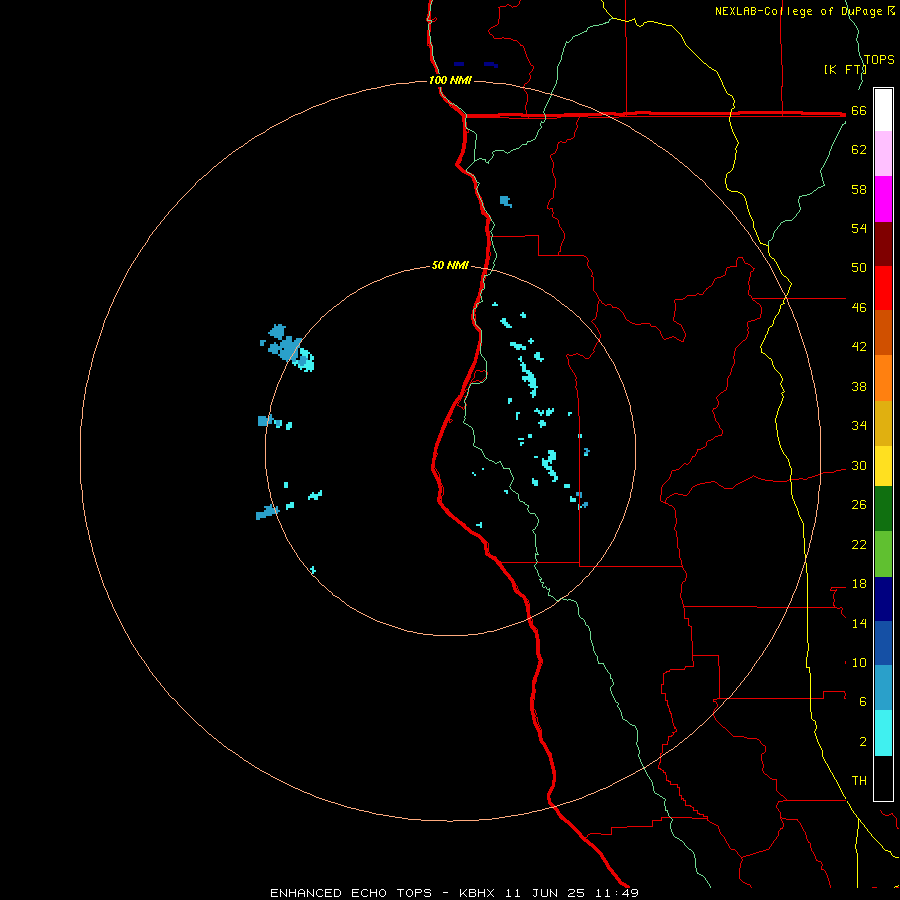Click the '38' legend value

[x=859, y=386]
